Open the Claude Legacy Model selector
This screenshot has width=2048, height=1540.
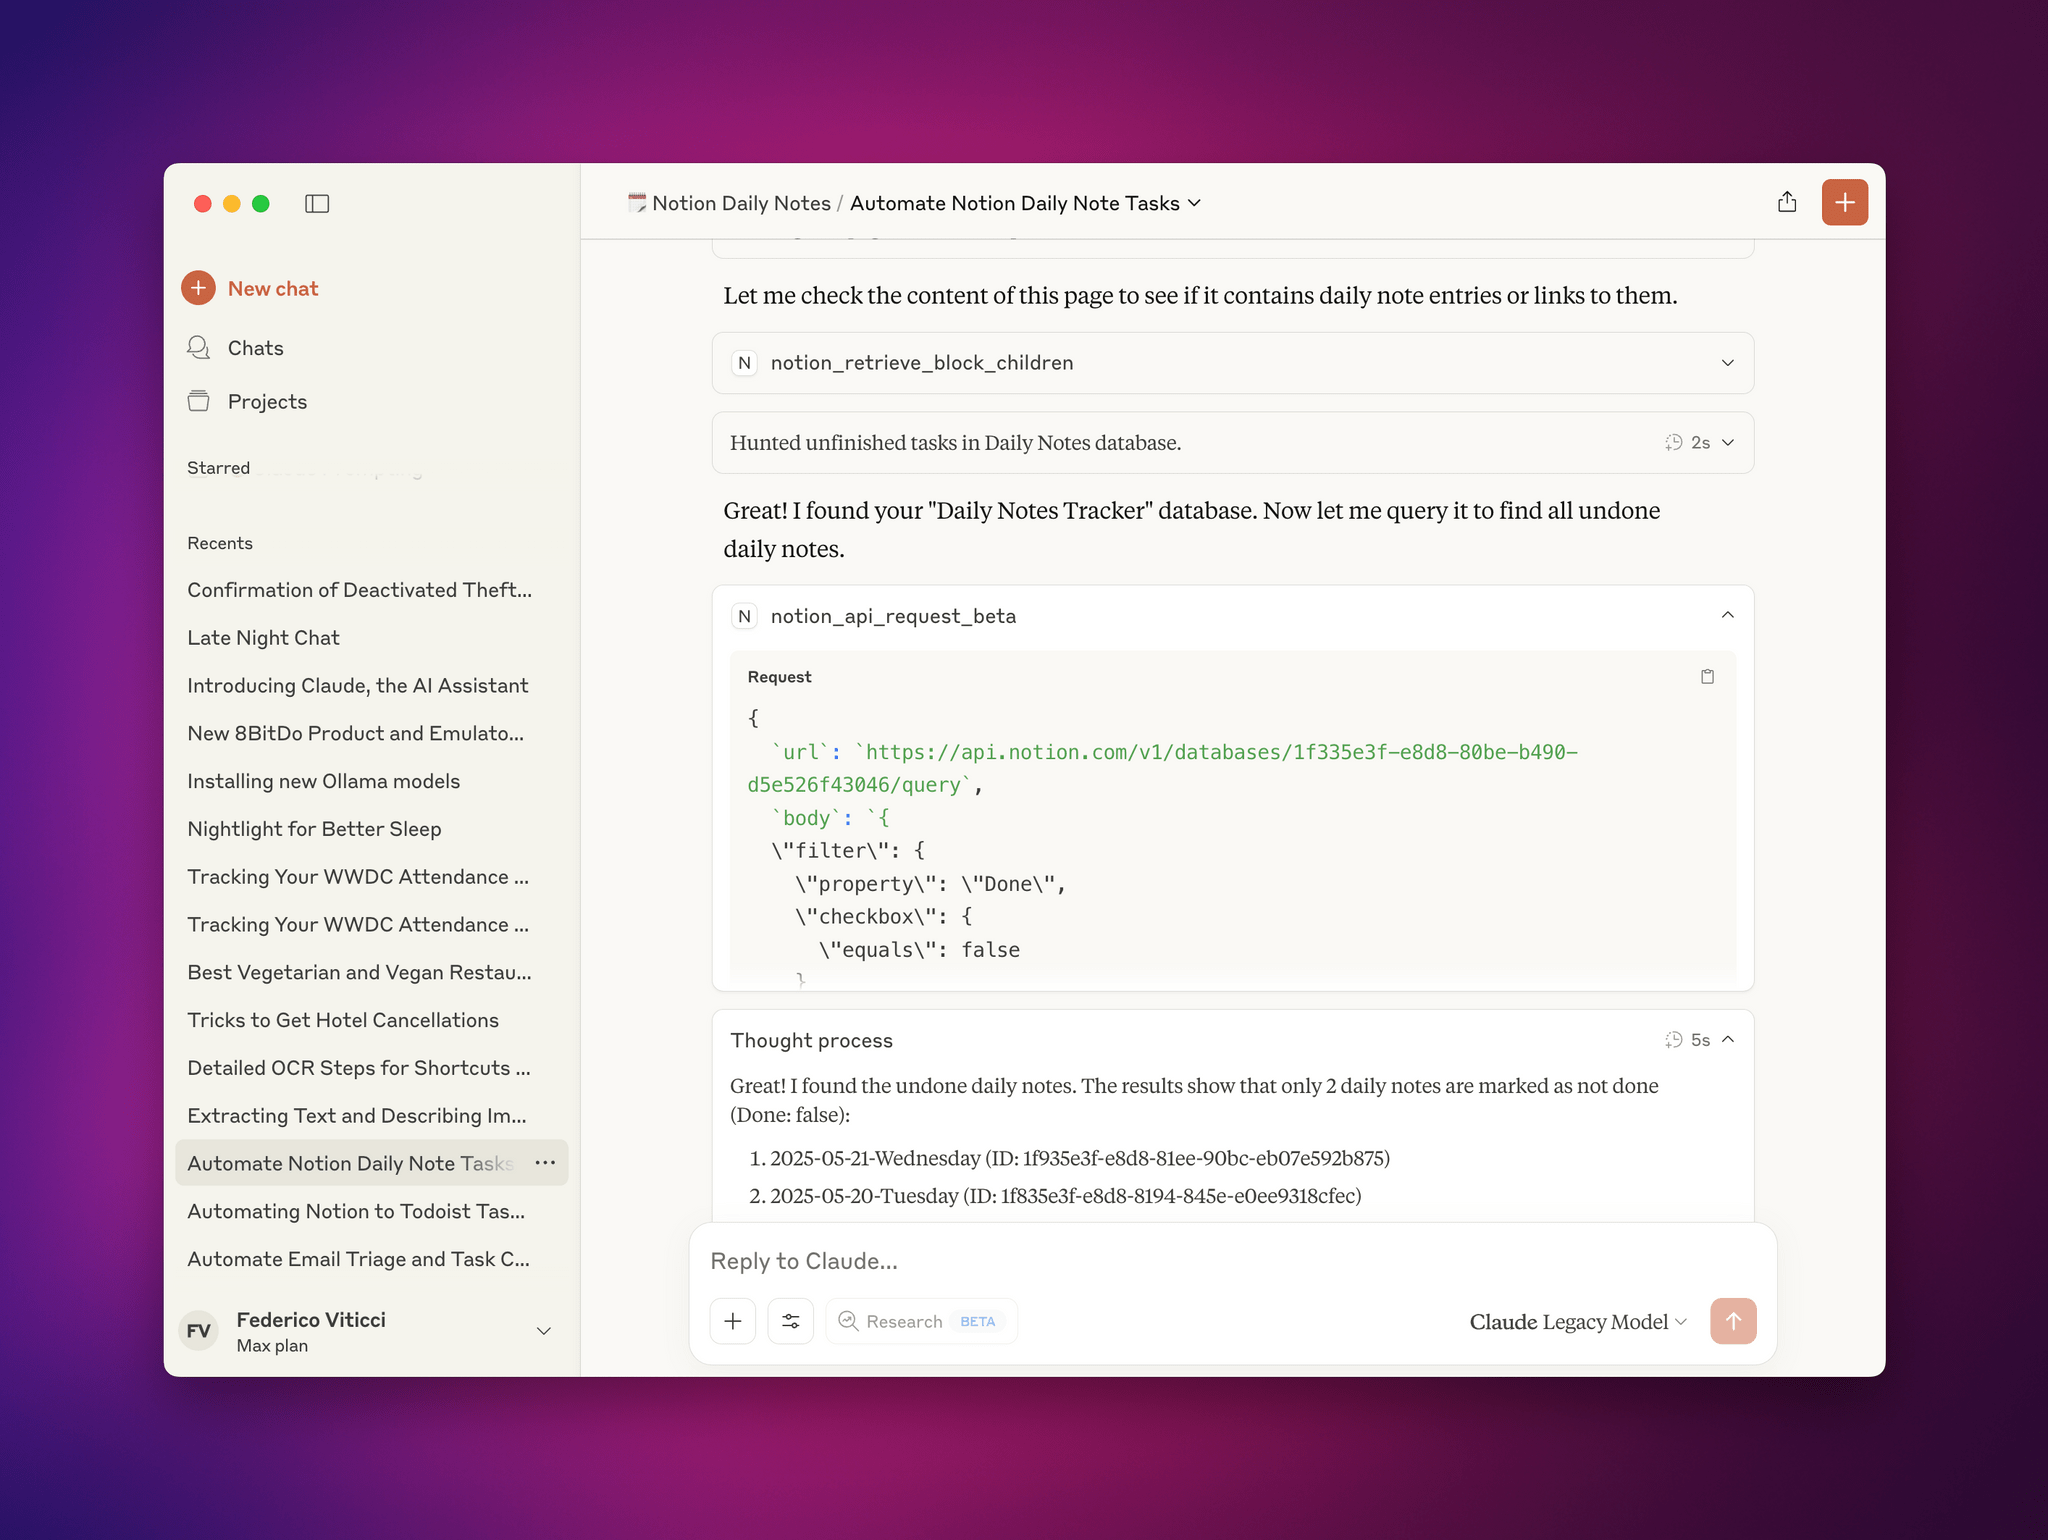click(1578, 1322)
